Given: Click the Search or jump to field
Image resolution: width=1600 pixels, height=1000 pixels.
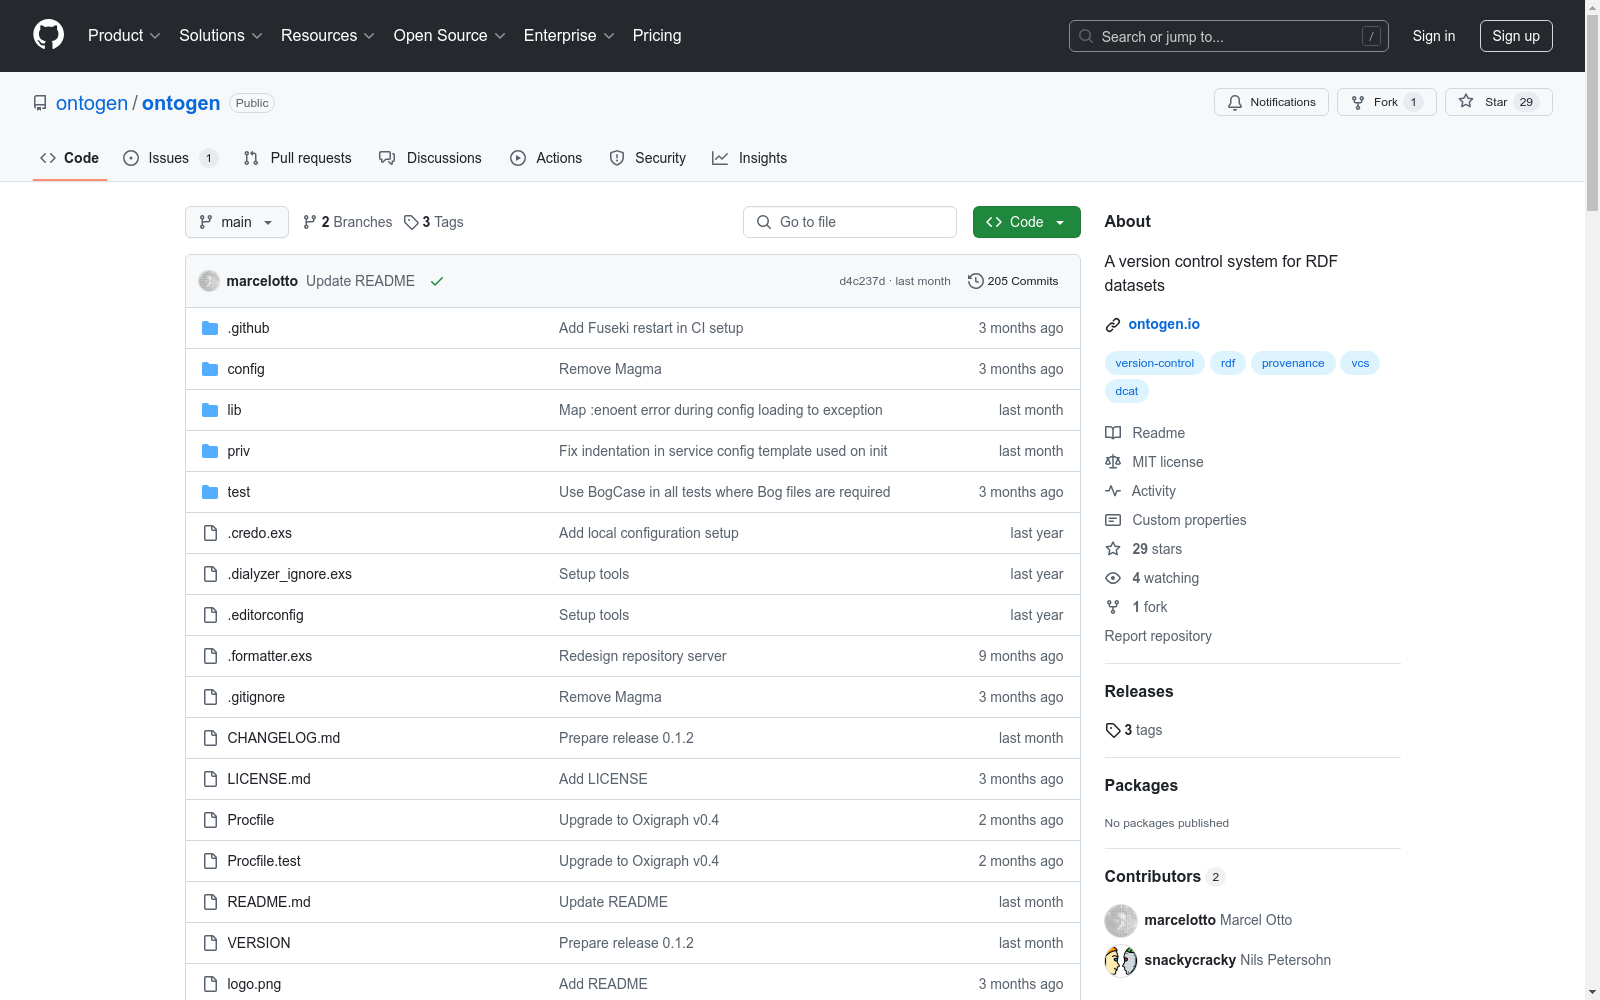Looking at the screenshot, I should (x=1229, y=36).
